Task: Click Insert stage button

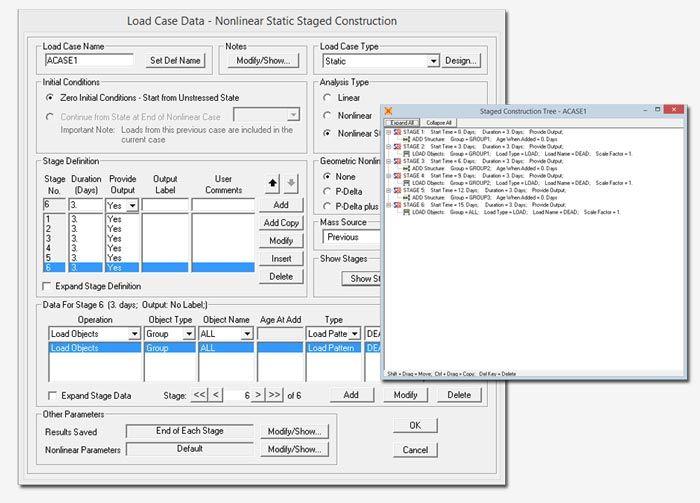Action: (x=281, y=258)
